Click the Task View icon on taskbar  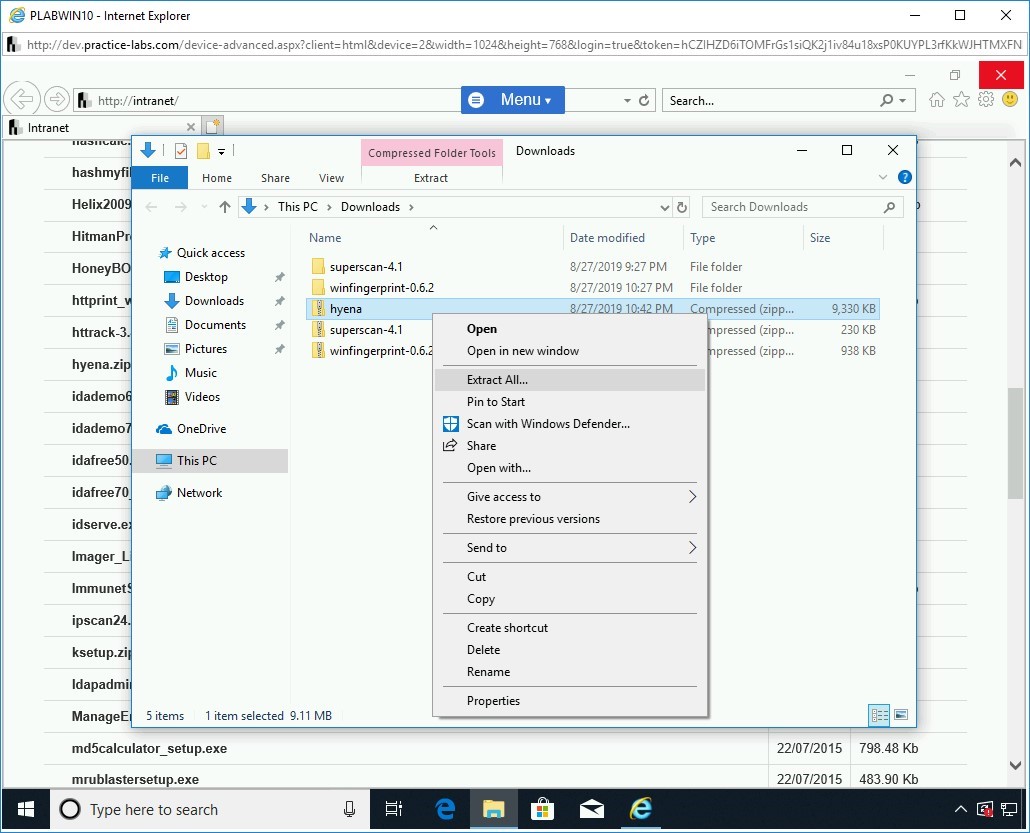394,808
